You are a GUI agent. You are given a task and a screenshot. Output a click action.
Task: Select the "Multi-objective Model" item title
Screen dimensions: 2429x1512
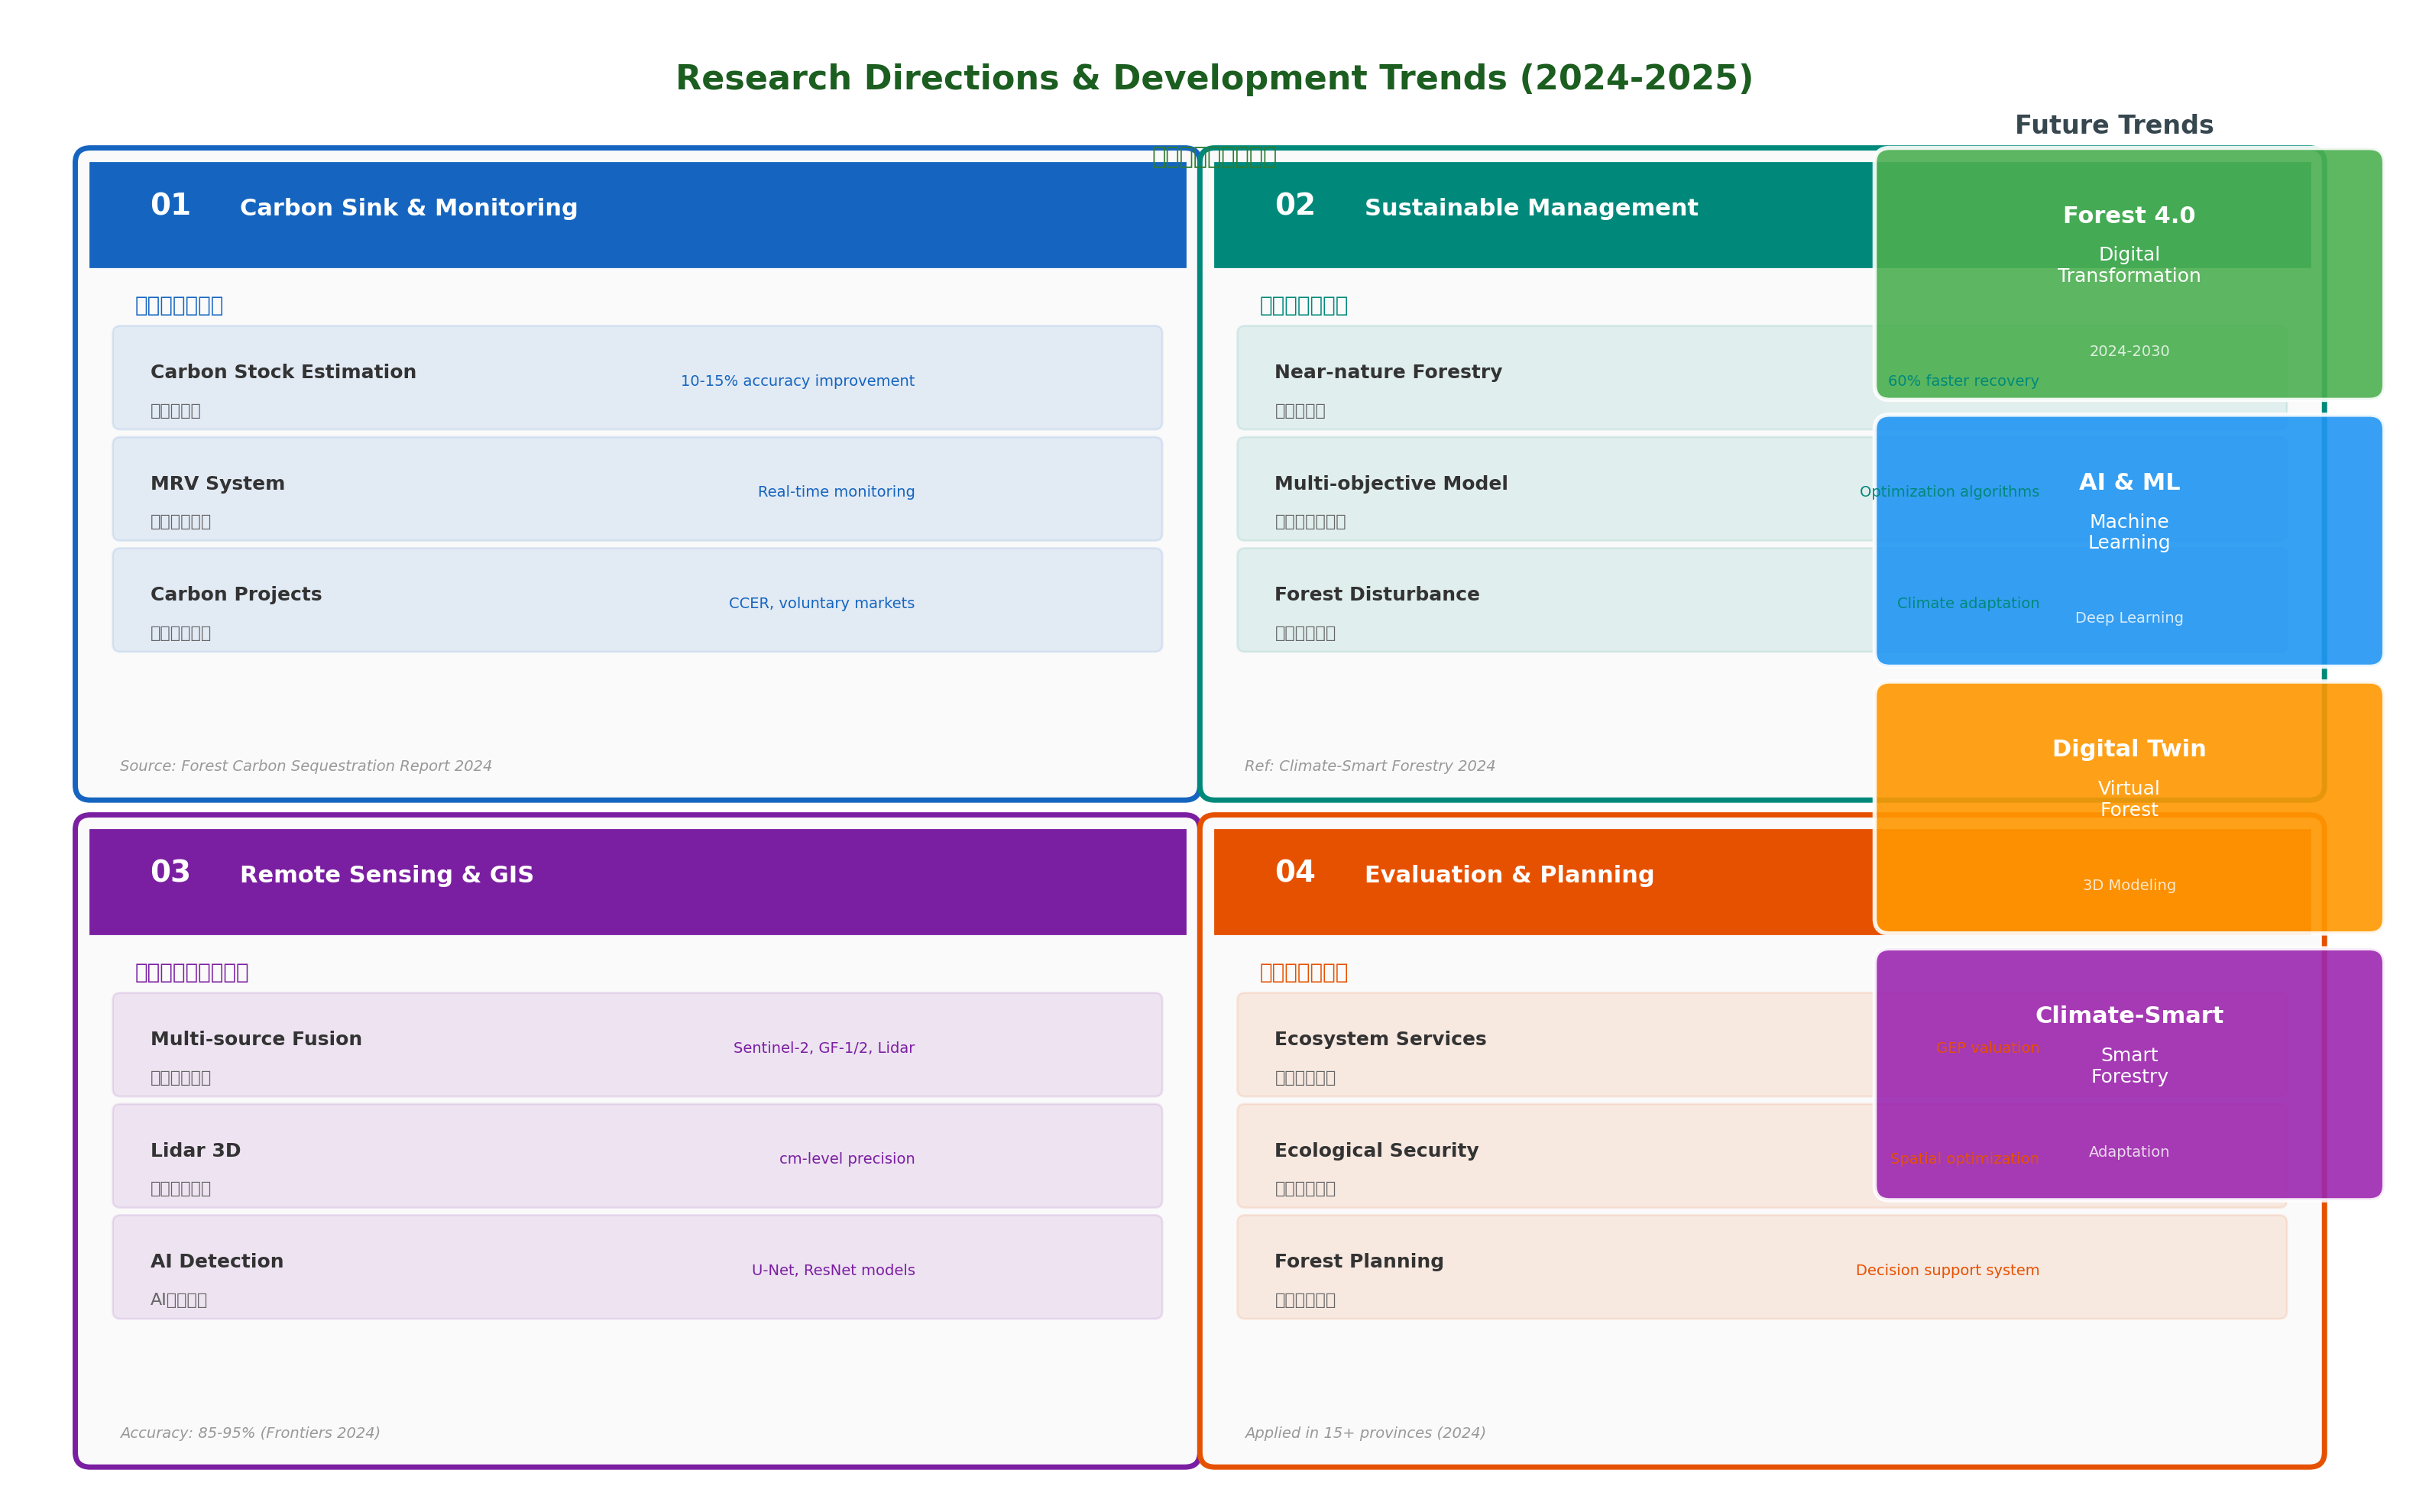pos(1391,484)
